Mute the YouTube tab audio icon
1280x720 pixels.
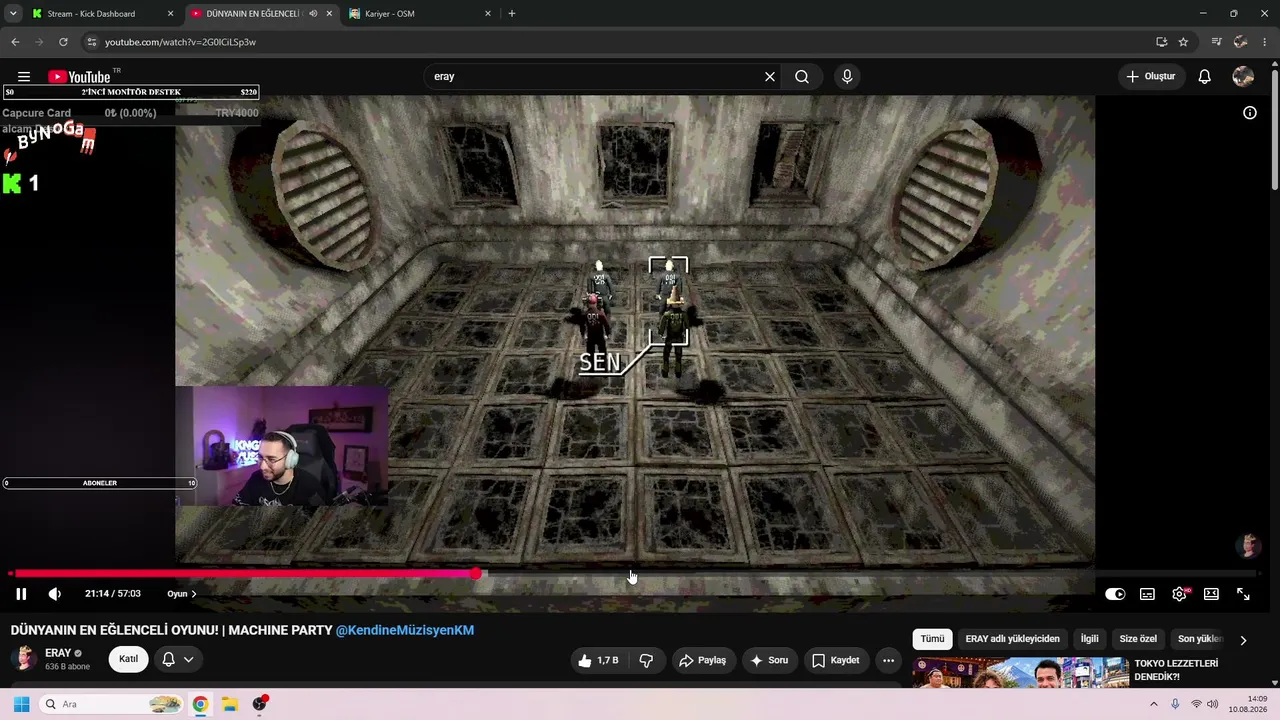coord(313,14)
